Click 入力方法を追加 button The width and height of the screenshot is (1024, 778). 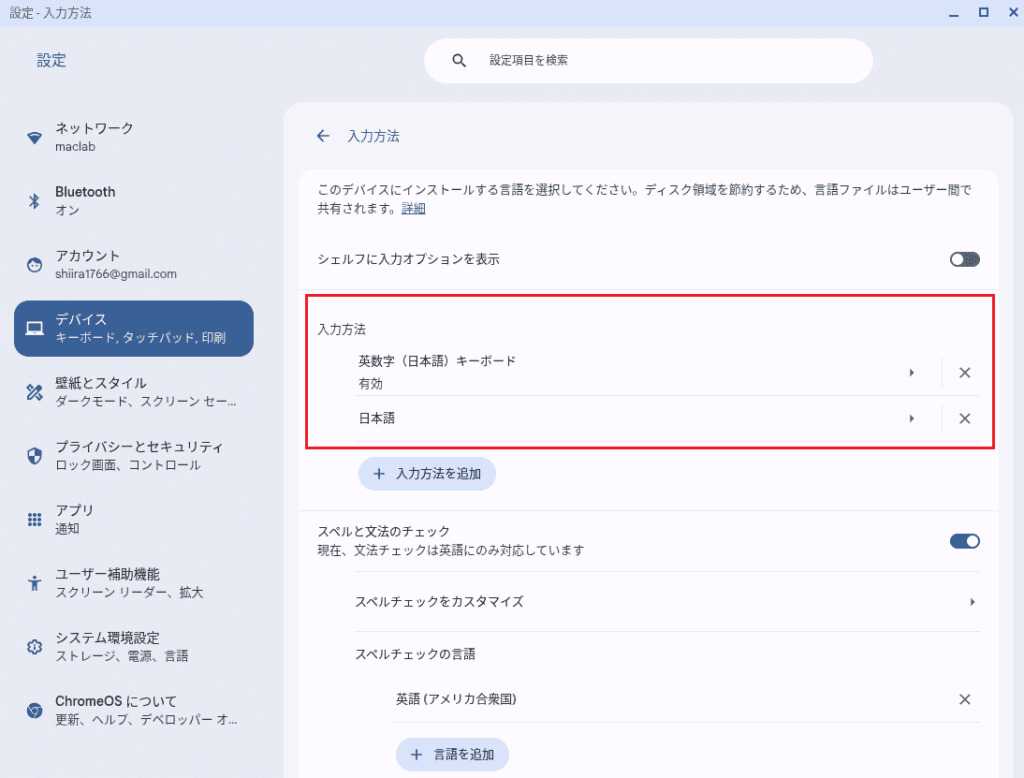pyautogui.click(x=427, y=474)
